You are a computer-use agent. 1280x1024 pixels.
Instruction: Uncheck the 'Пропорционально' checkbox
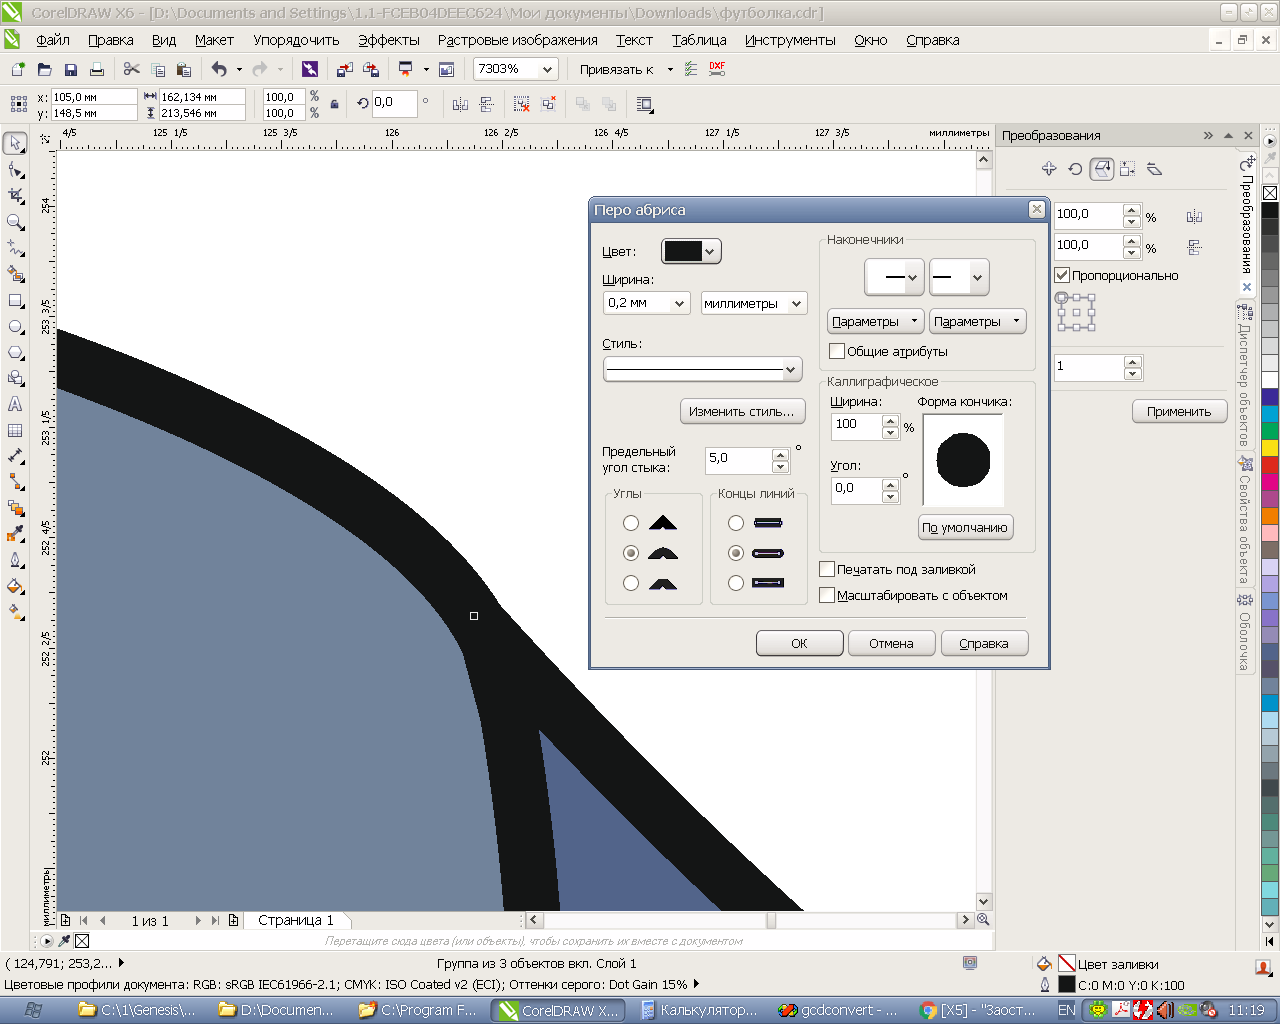1062,275
